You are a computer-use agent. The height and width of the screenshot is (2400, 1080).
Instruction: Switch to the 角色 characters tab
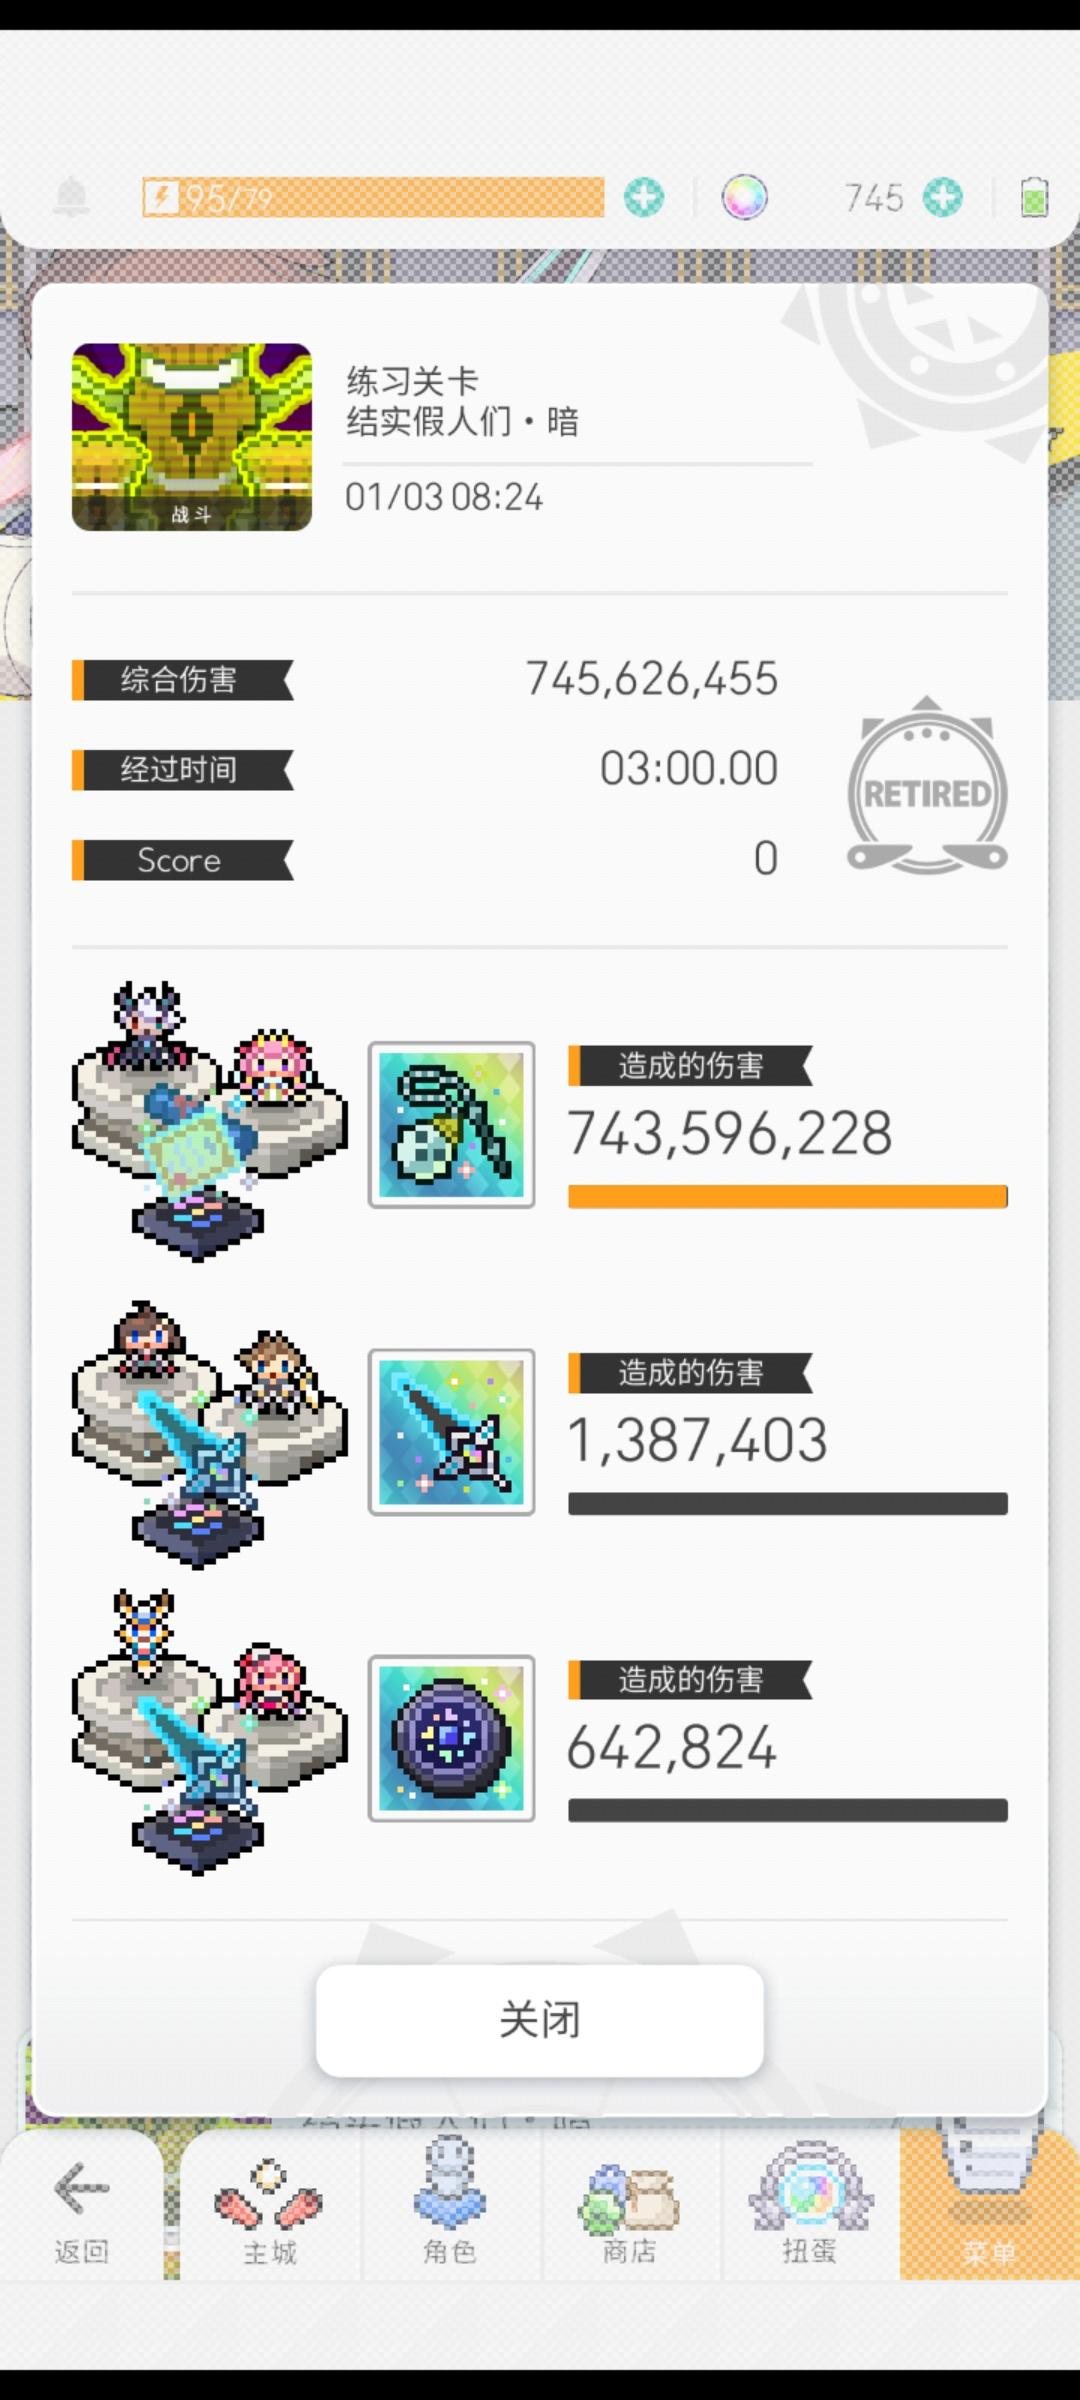coord(450,2210)
